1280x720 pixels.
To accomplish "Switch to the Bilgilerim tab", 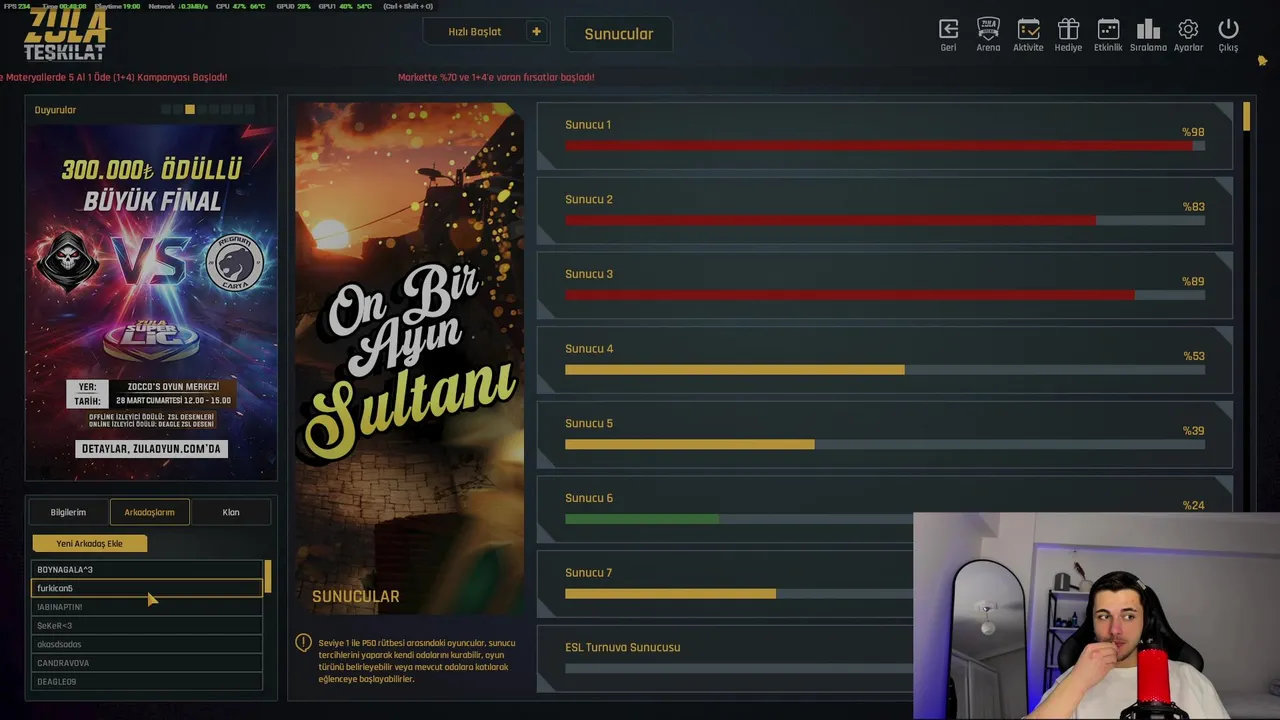I will [68, 512].
